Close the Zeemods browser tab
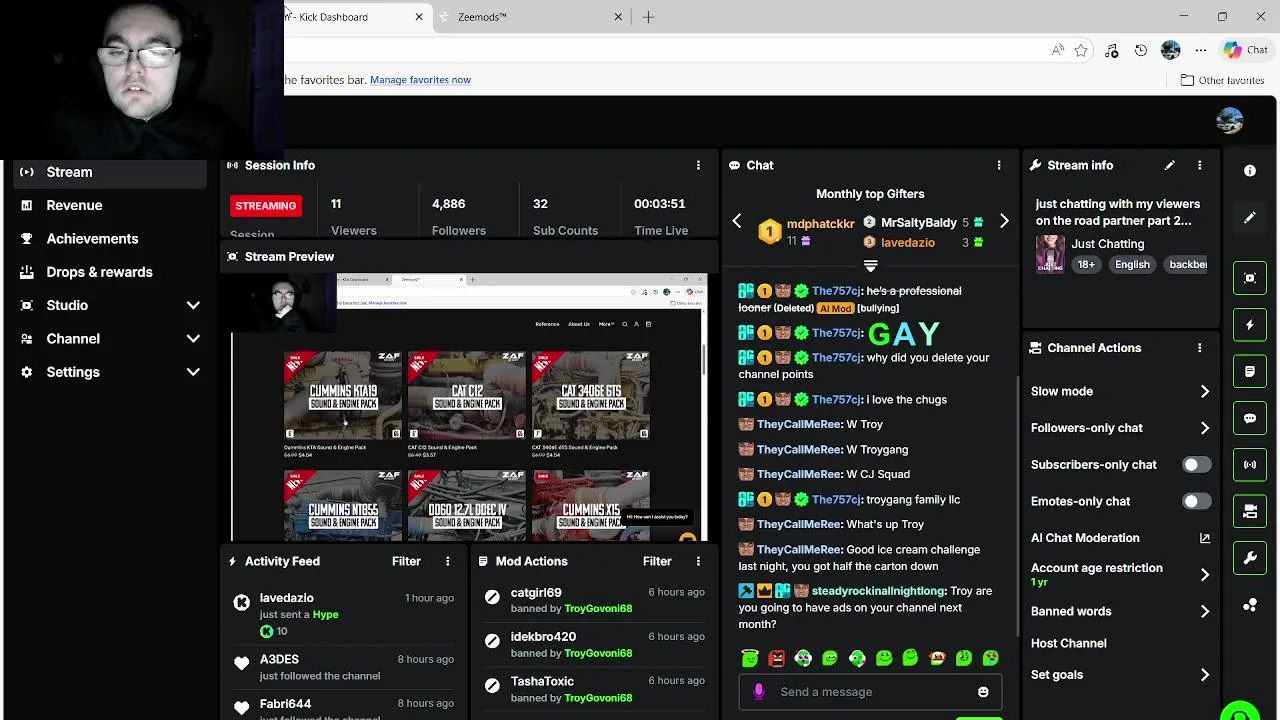1280x720 pixels. (x=618, y=17)
